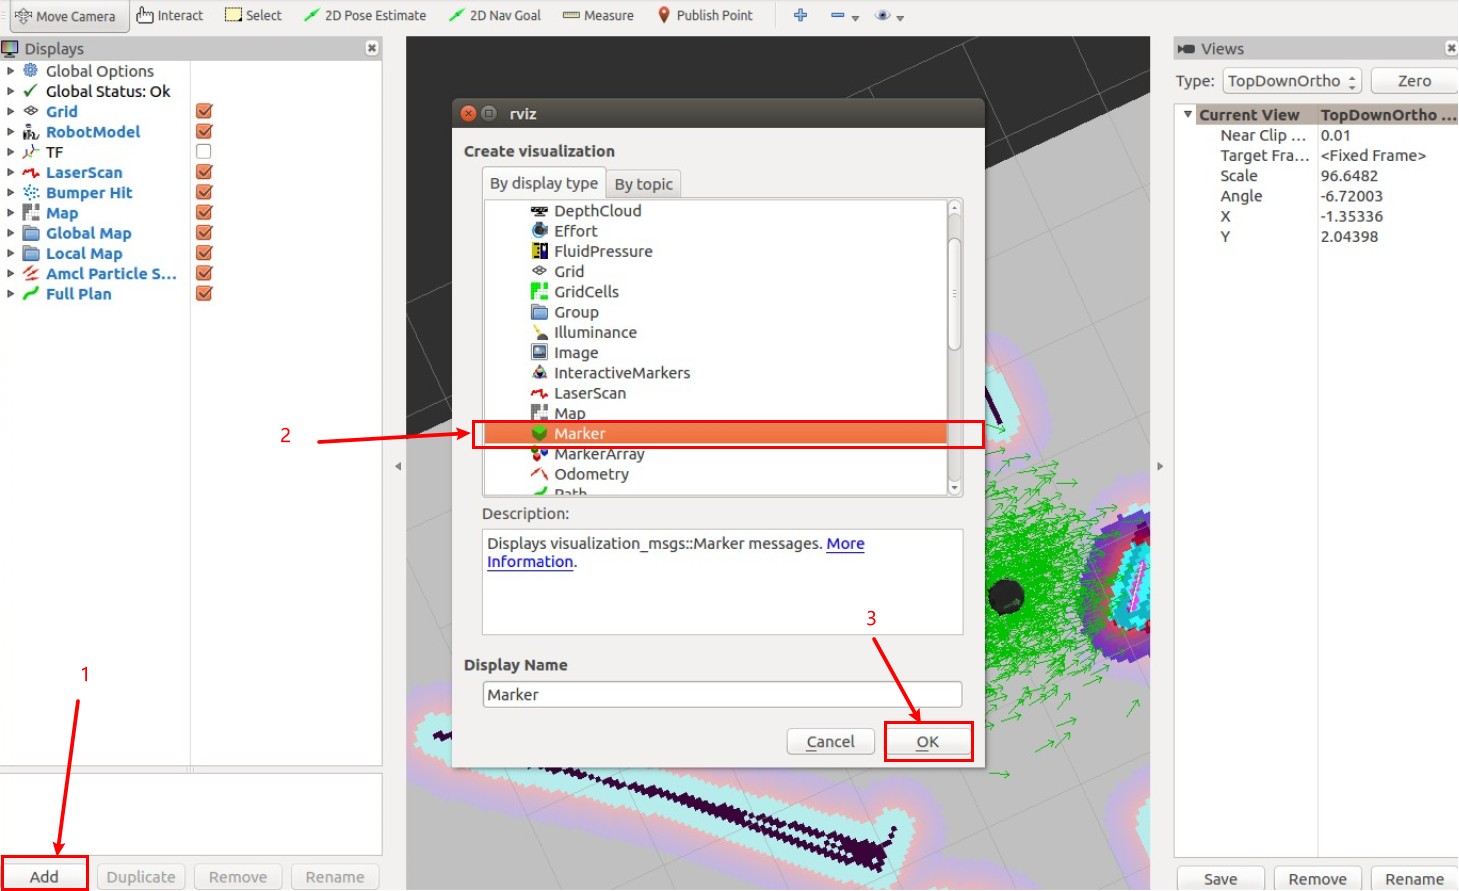
Task: Select InteractiveMarkers display type
Action: click(622, 372)
